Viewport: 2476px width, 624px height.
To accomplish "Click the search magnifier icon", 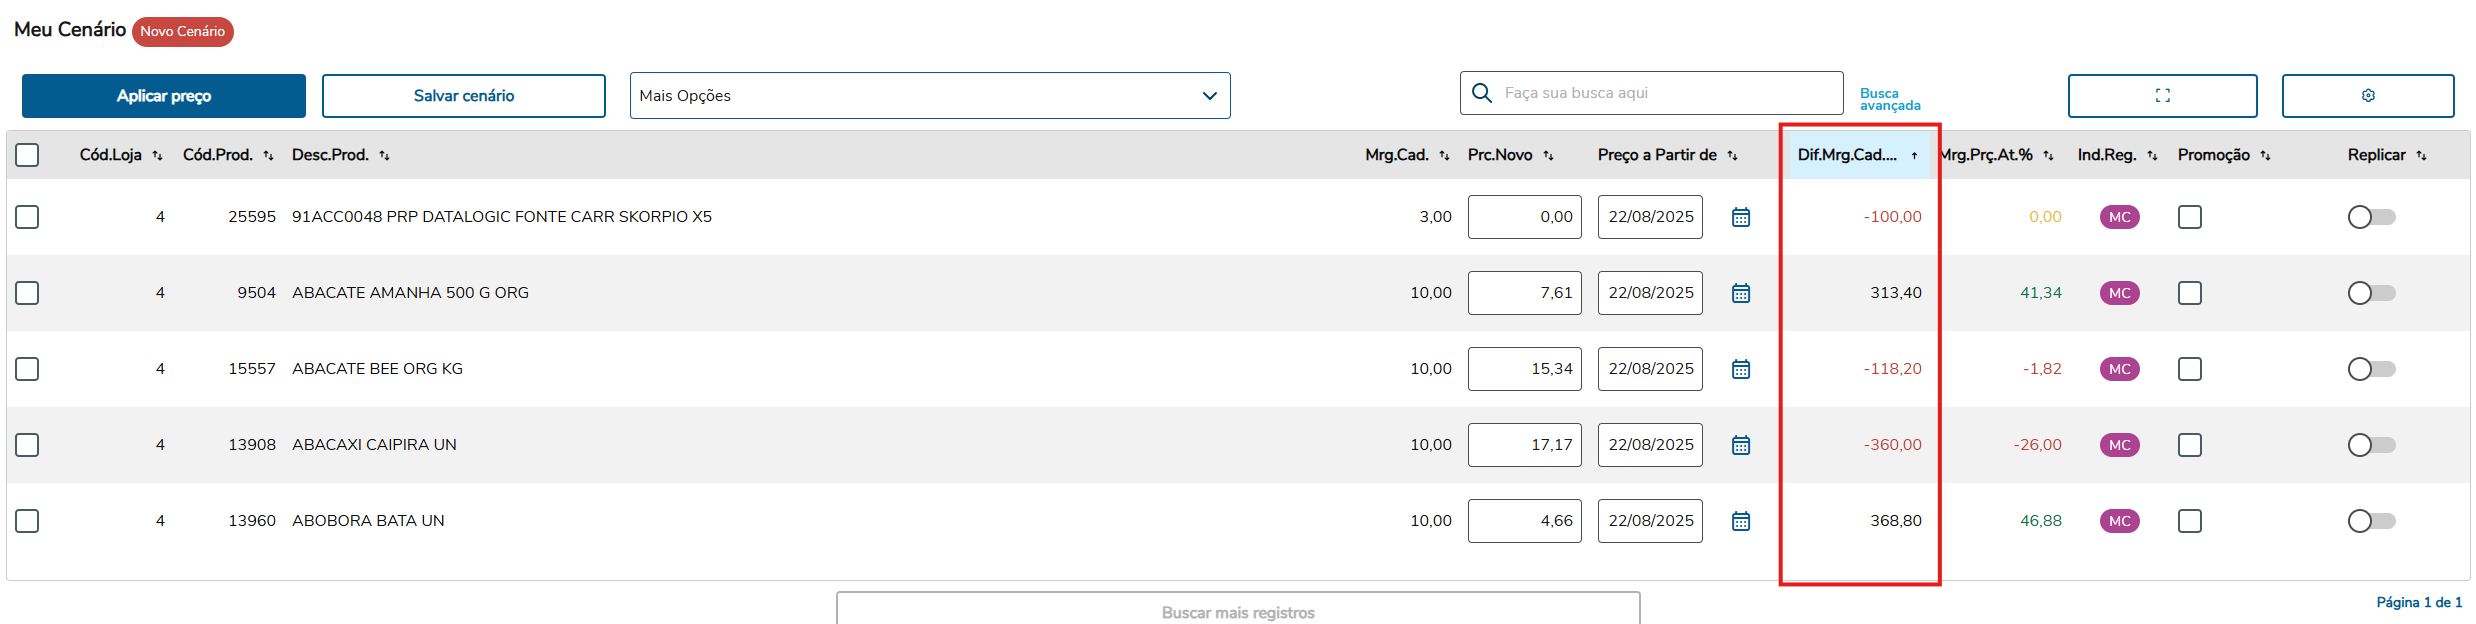I will (x=1482, y=93).
